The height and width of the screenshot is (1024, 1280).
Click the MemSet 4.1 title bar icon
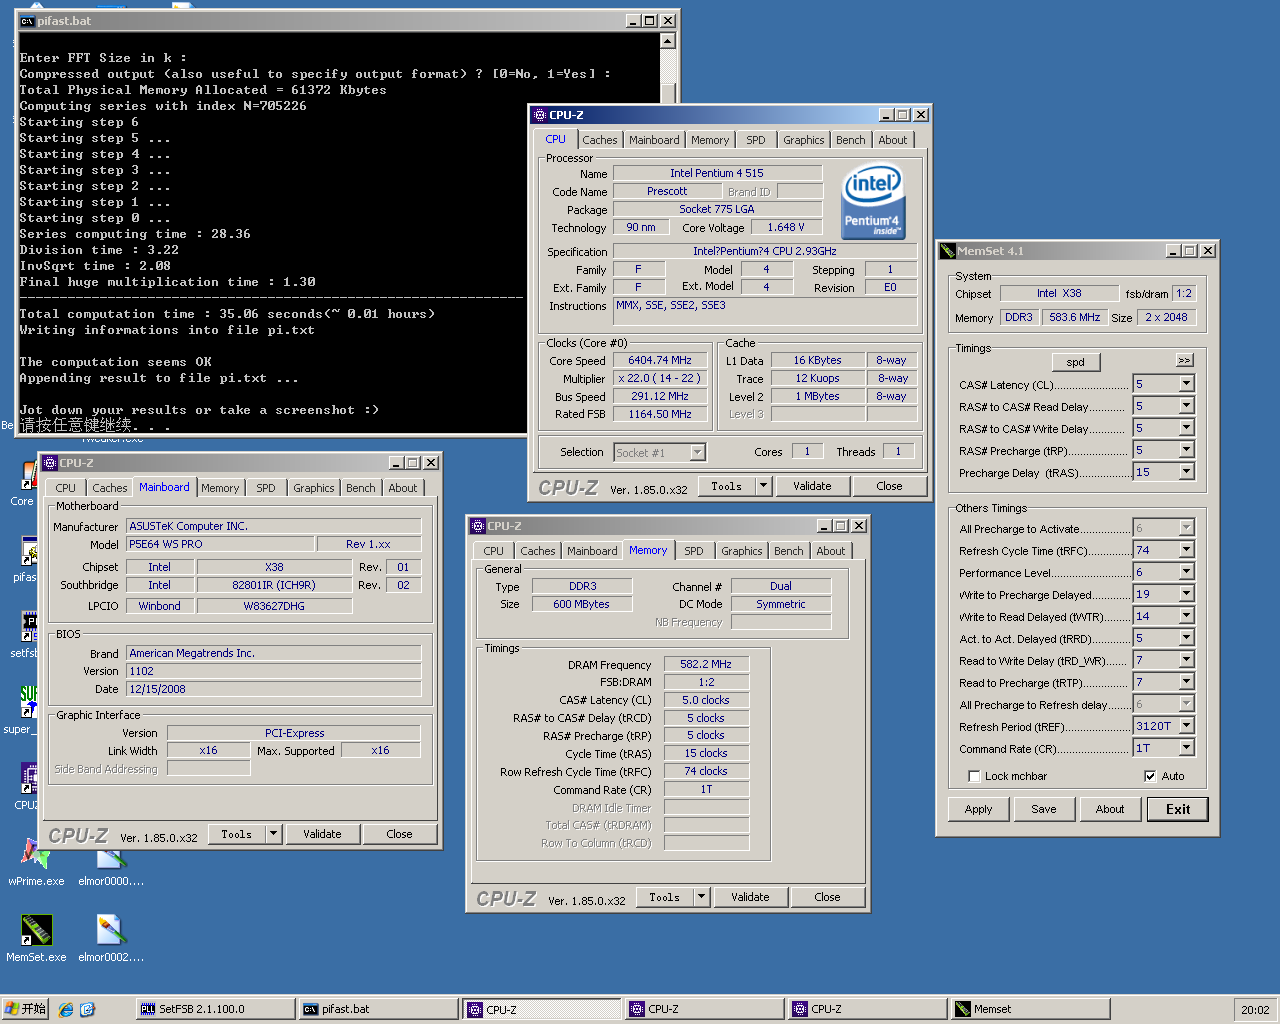point(947,251)
